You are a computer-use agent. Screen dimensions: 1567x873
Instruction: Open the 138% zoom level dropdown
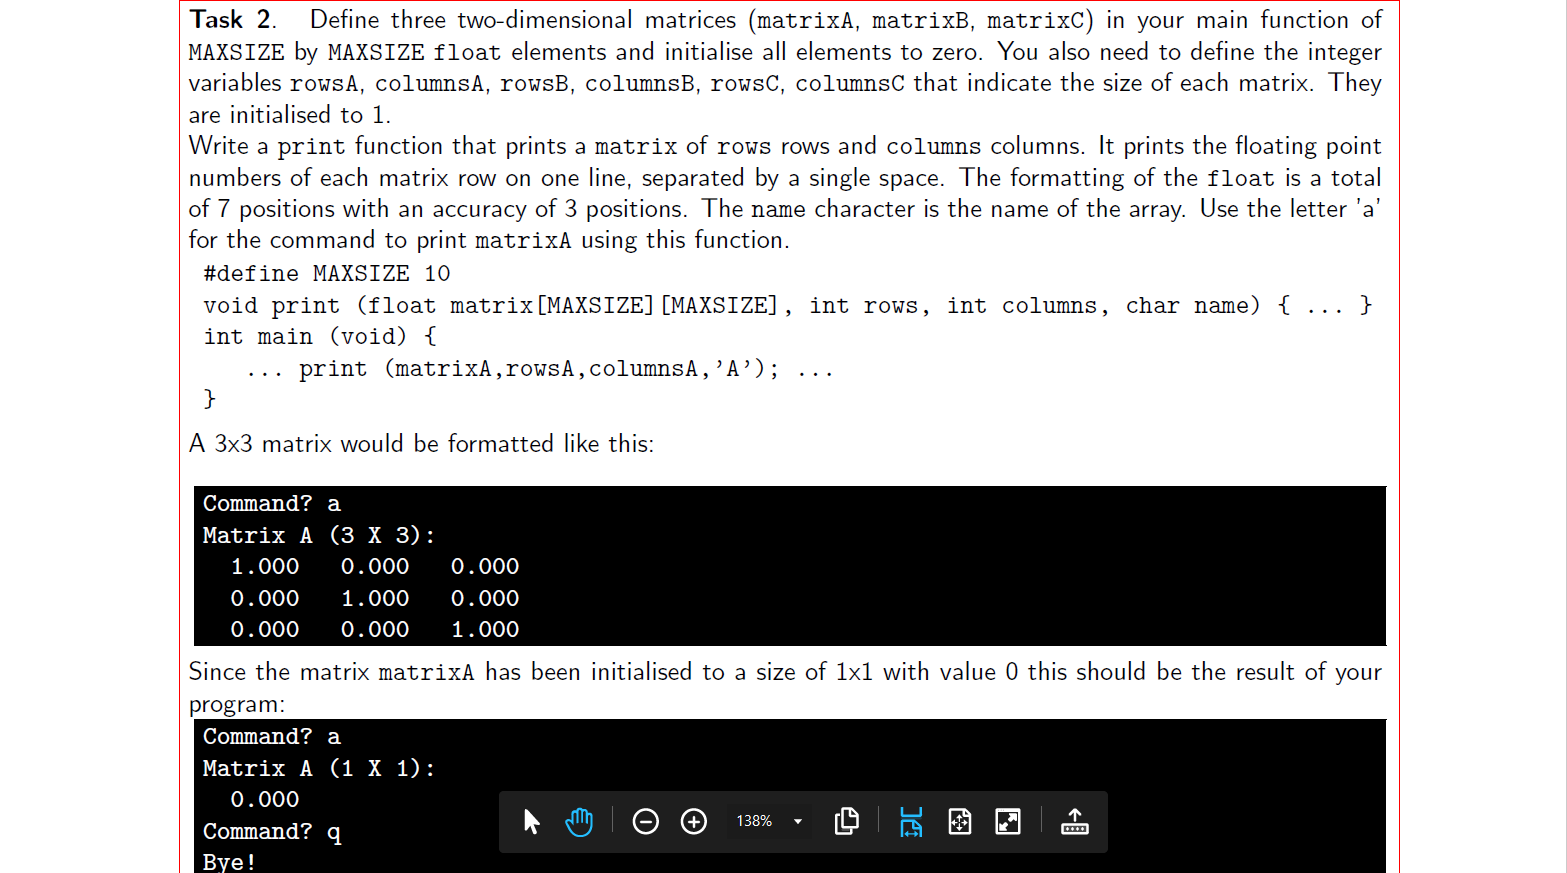[797, 821]
